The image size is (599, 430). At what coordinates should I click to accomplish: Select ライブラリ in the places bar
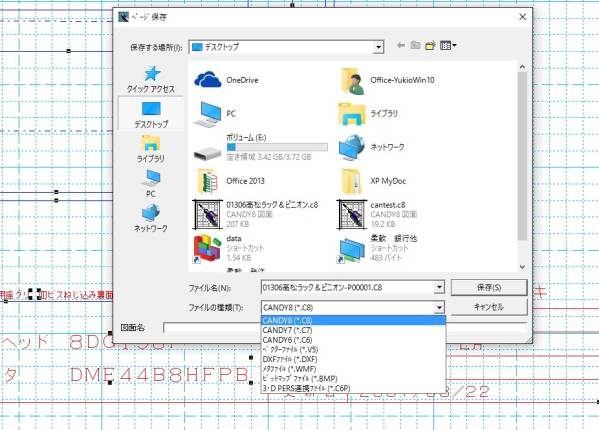point(151,149)
